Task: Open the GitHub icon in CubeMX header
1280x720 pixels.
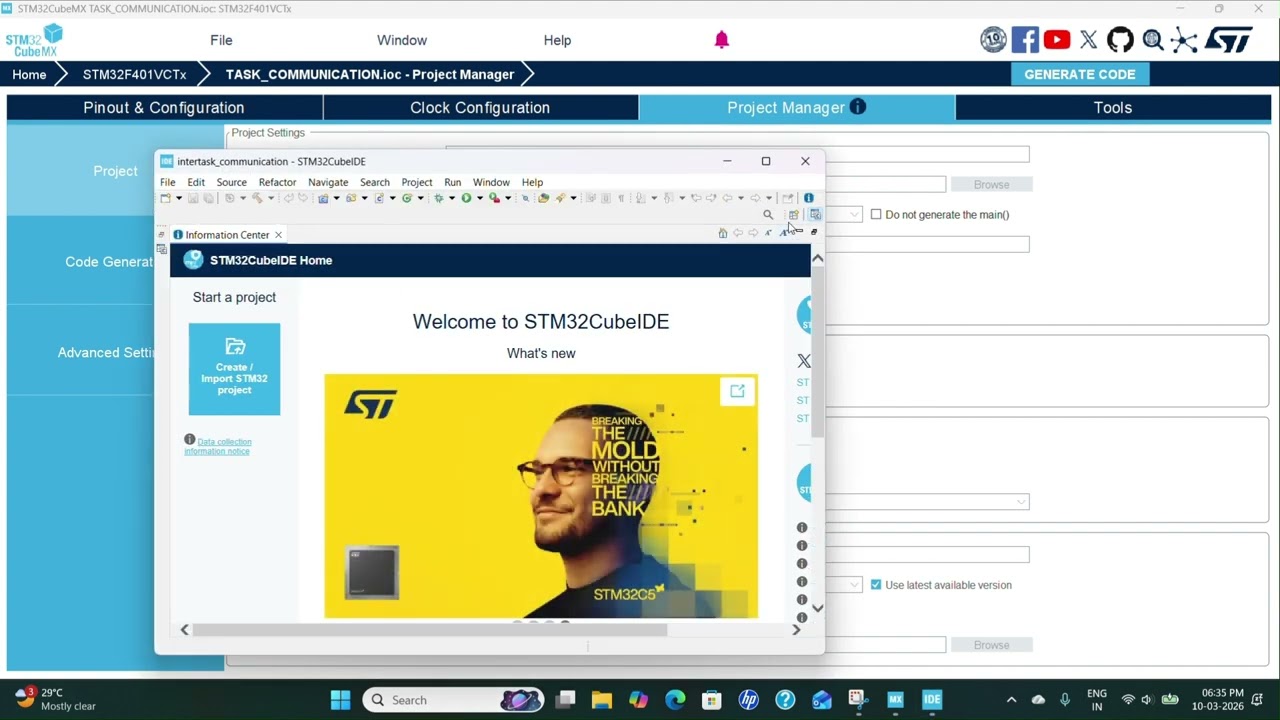Action: point(1121,40)
